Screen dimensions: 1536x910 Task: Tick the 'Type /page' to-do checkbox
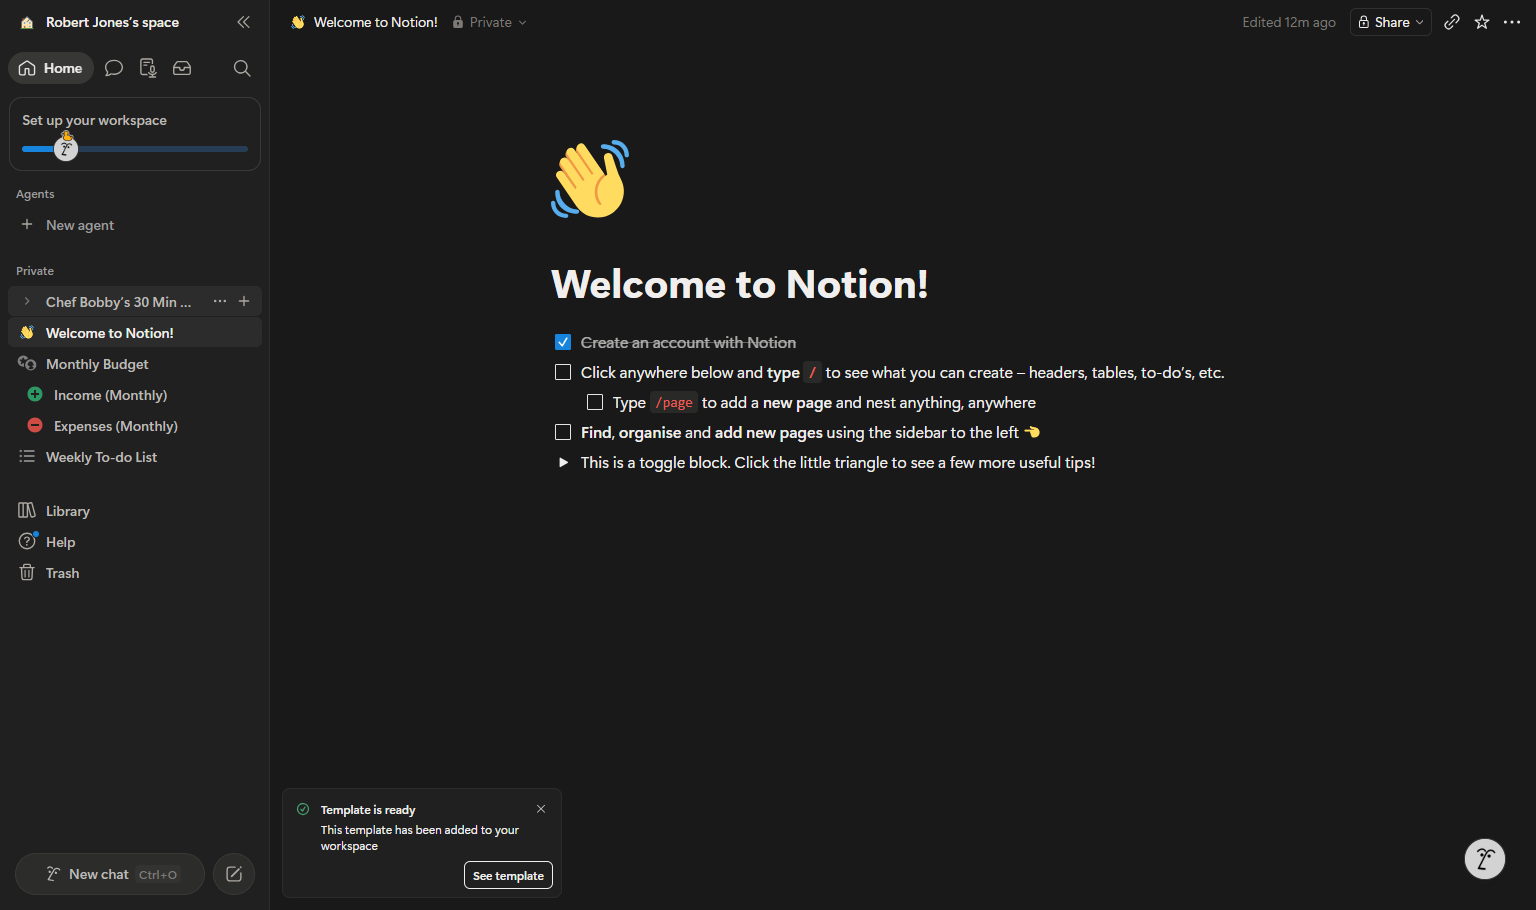595,402
